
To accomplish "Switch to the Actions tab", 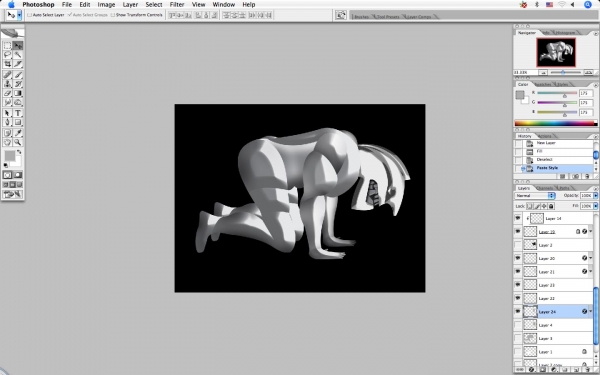I will pos(545,136).
